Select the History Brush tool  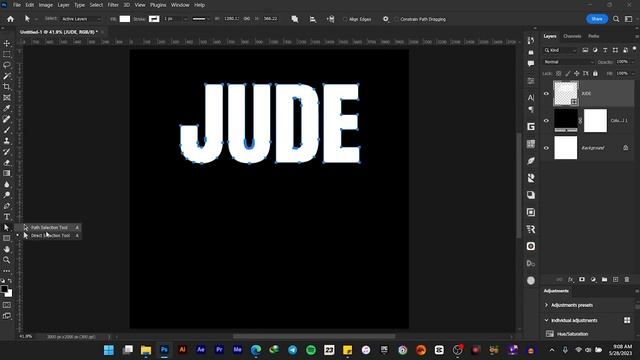[7, 152]
